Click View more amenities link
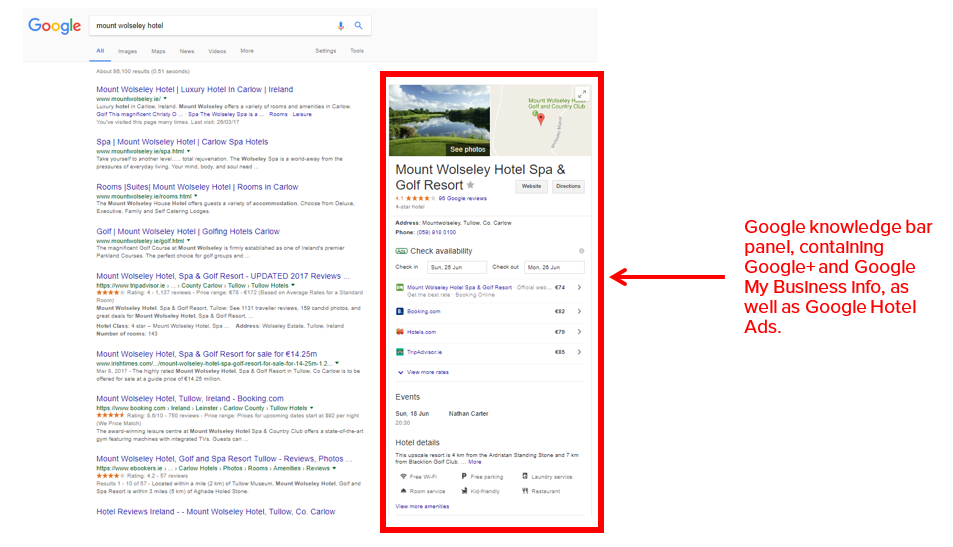The height and width of the screenshot is (547, 953). click(x=422, y=506)
